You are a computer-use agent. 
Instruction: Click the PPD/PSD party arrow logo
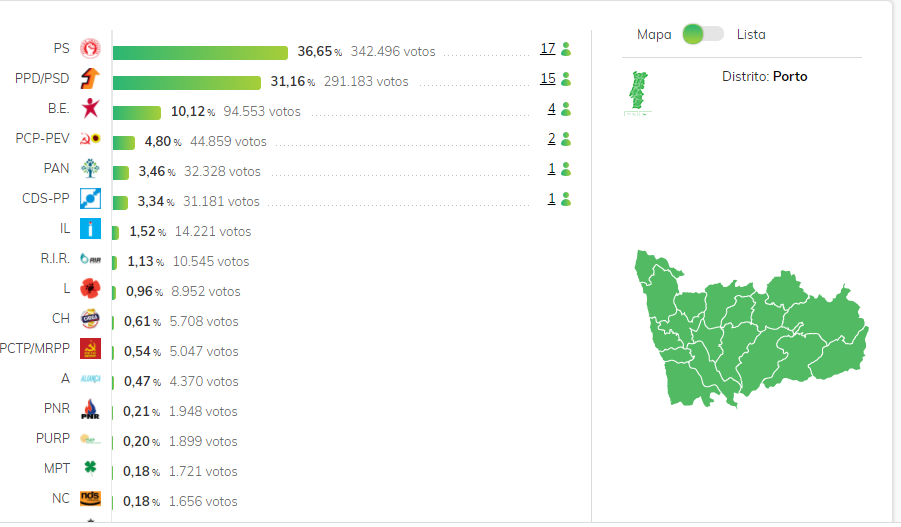tap(90, 78)
